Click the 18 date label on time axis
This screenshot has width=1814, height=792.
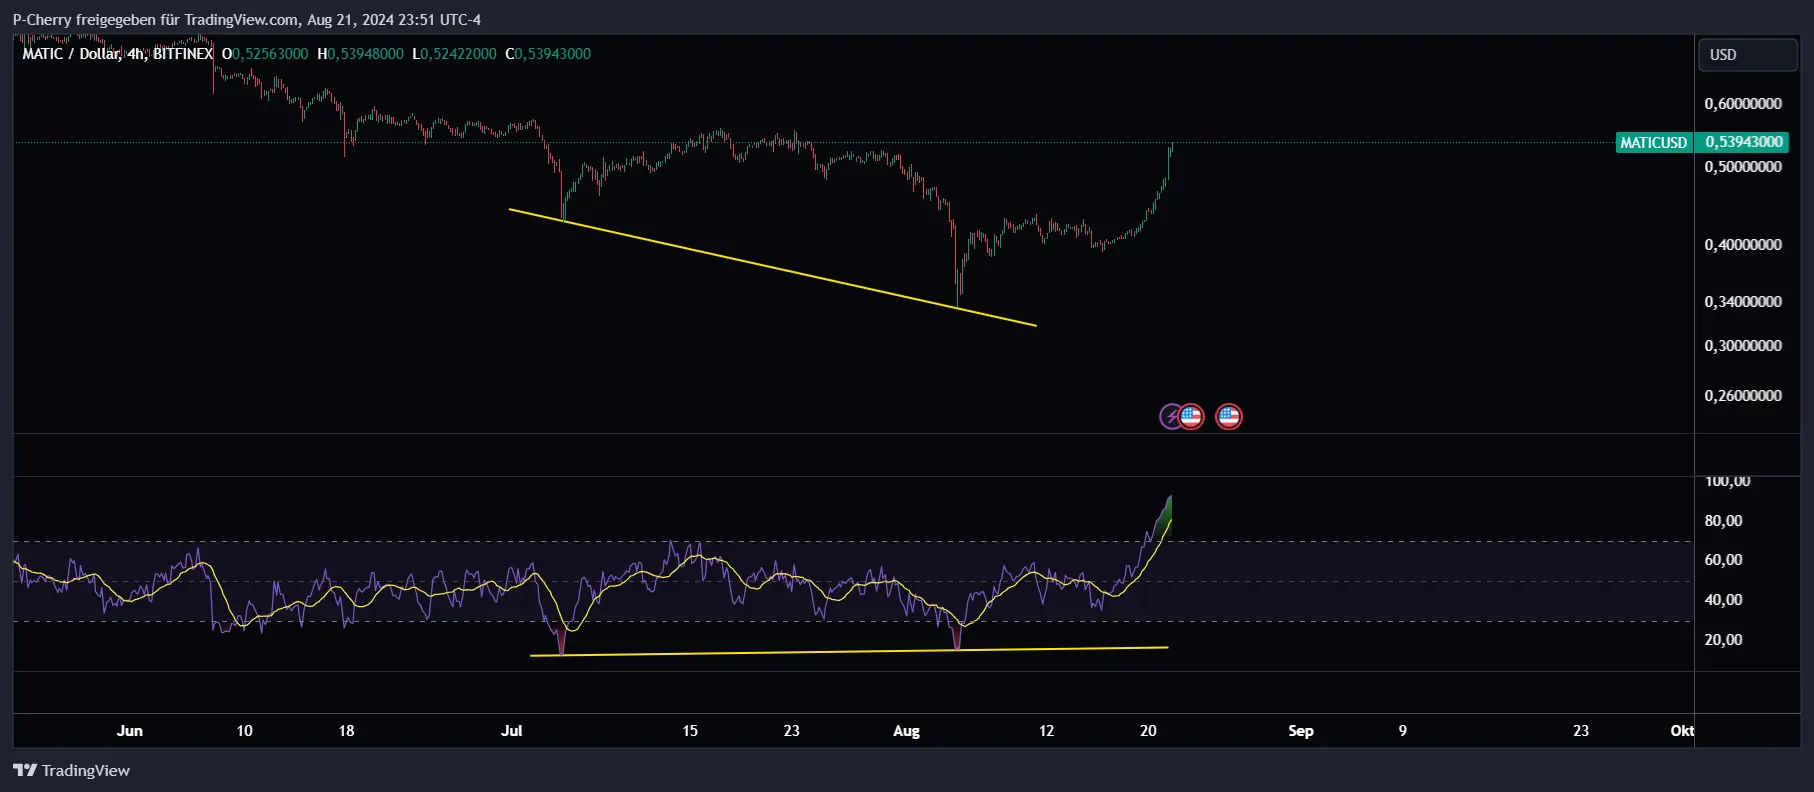tap(346, 731)
